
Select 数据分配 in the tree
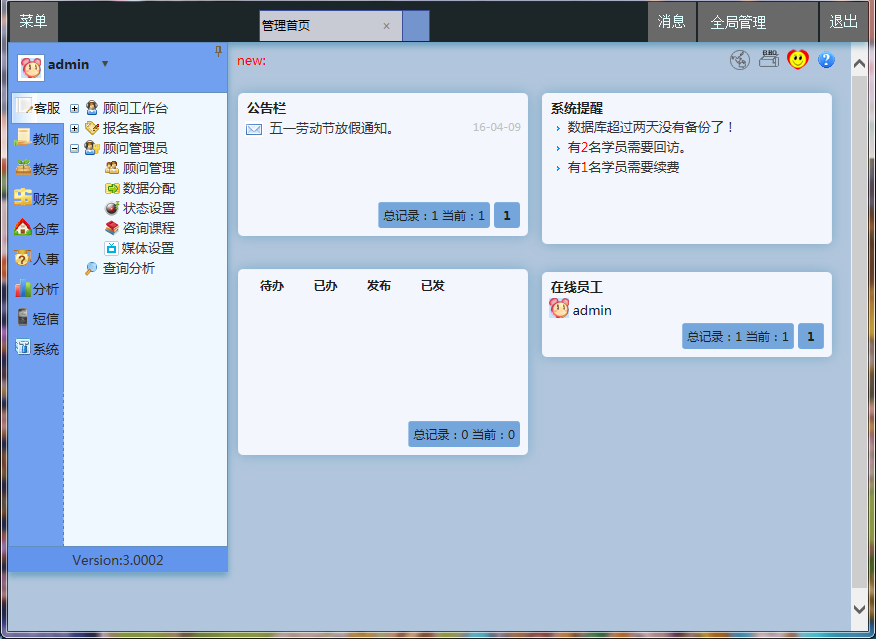point(148,188)
